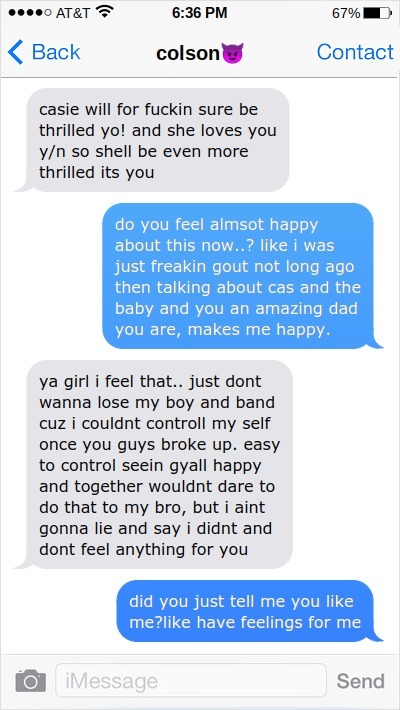Tap the Wi-Fi signal icon
This screenshot has width=400, height=710.
(x=105, y=12)
